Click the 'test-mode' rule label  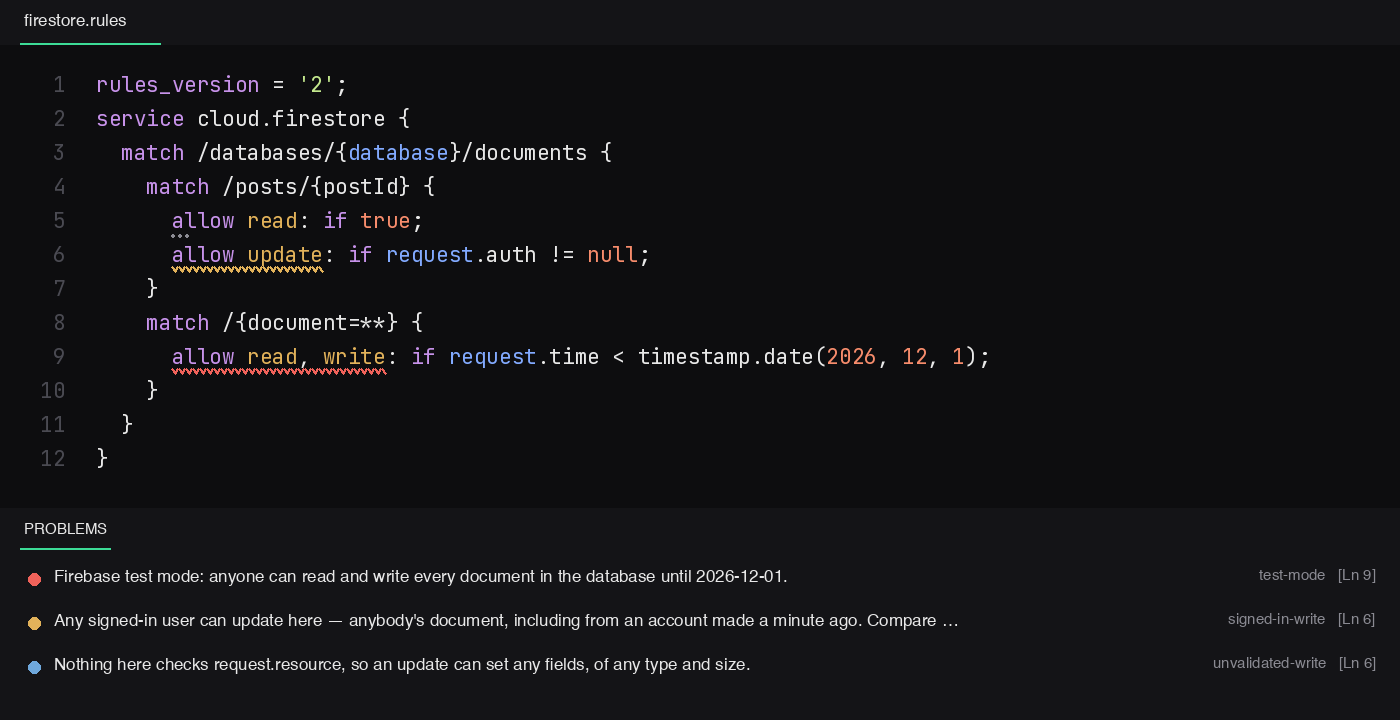(1292, 575)
